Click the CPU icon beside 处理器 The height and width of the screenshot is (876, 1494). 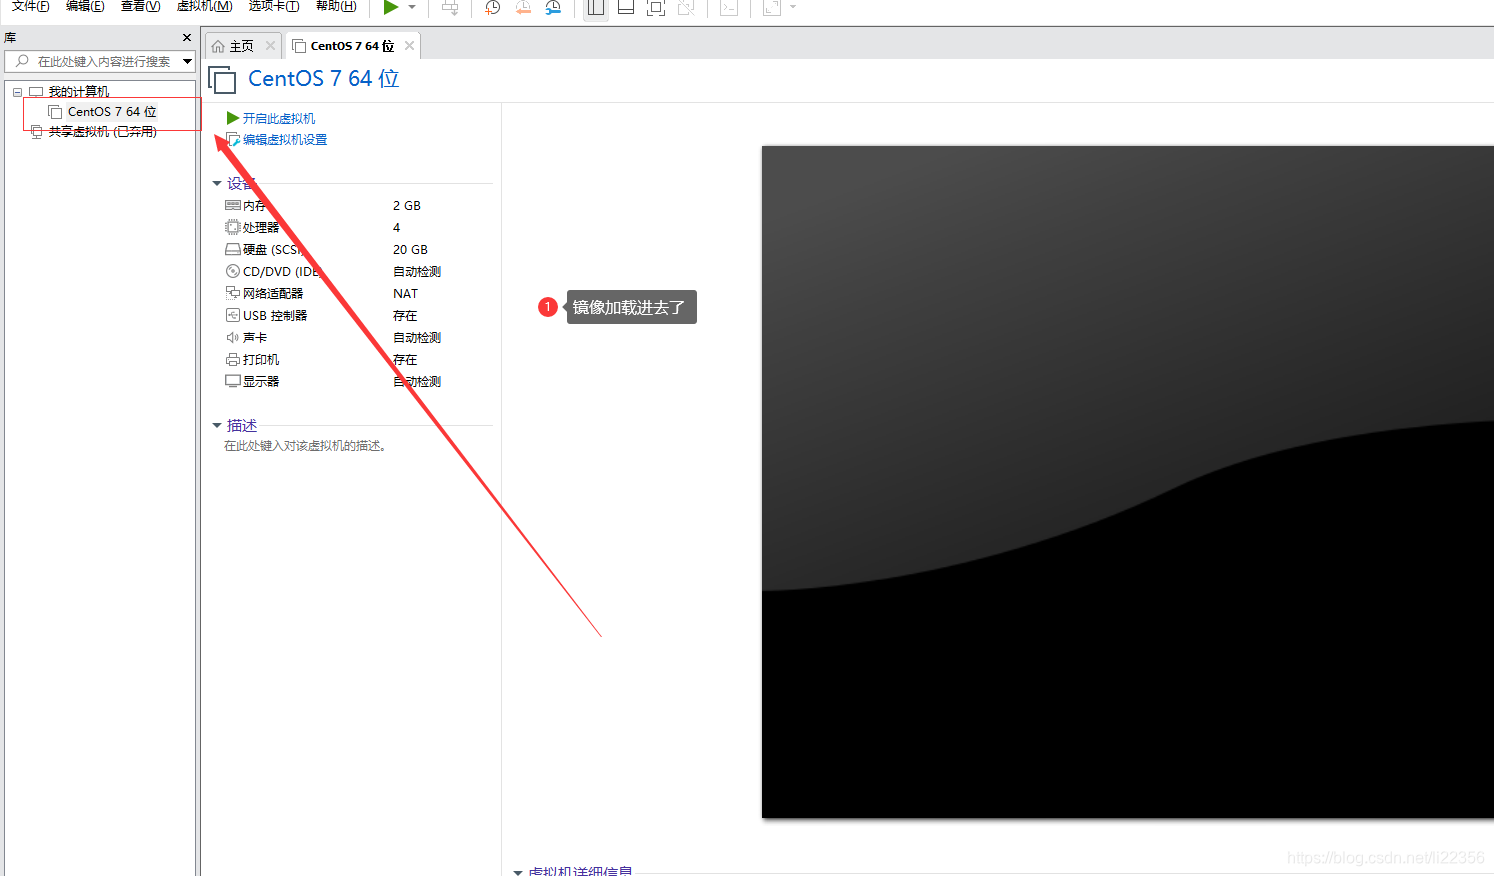point(233,228)
